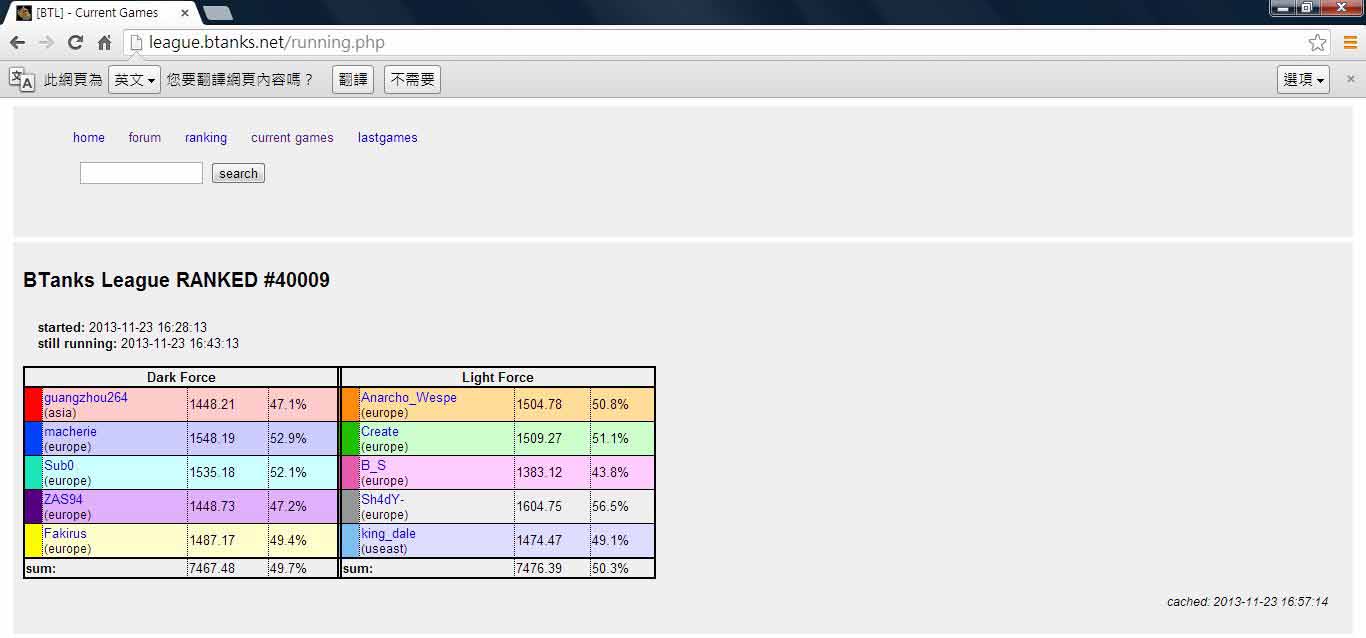Reload the current page

click(x=75, y=43)
